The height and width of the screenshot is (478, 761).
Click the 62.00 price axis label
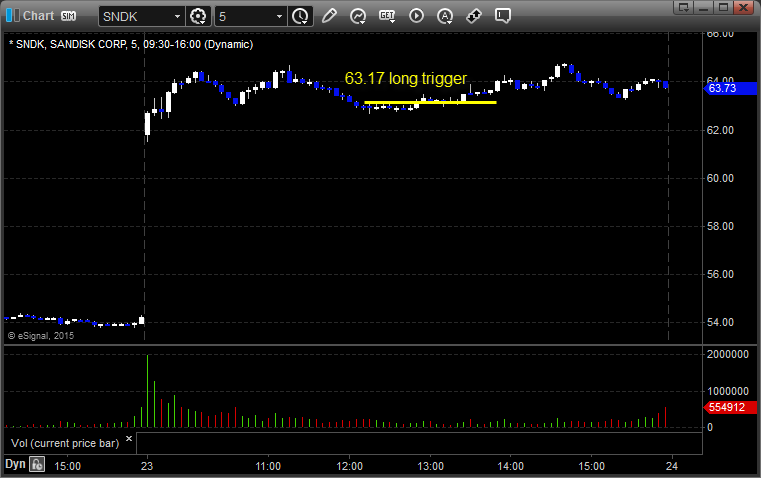coord(720,130)
